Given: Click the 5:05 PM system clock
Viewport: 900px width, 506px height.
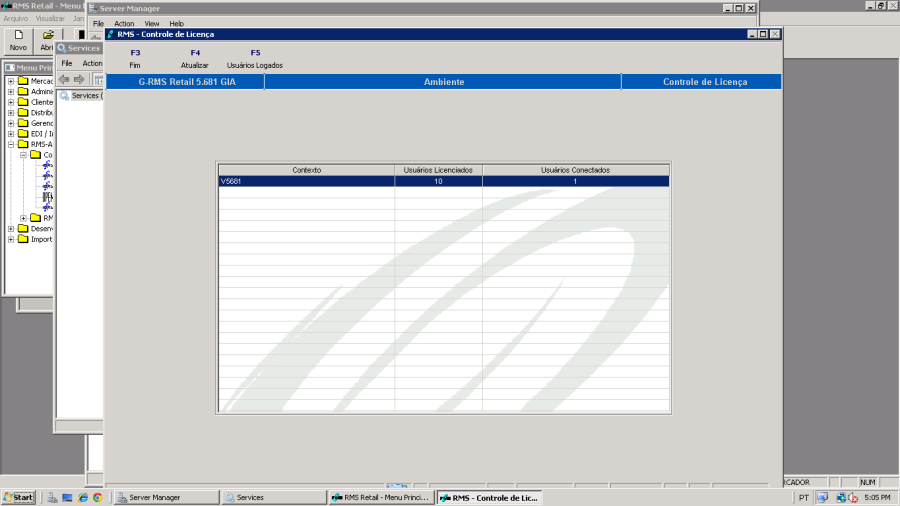Looking at the screenshot, I should [x=877, y=497].
